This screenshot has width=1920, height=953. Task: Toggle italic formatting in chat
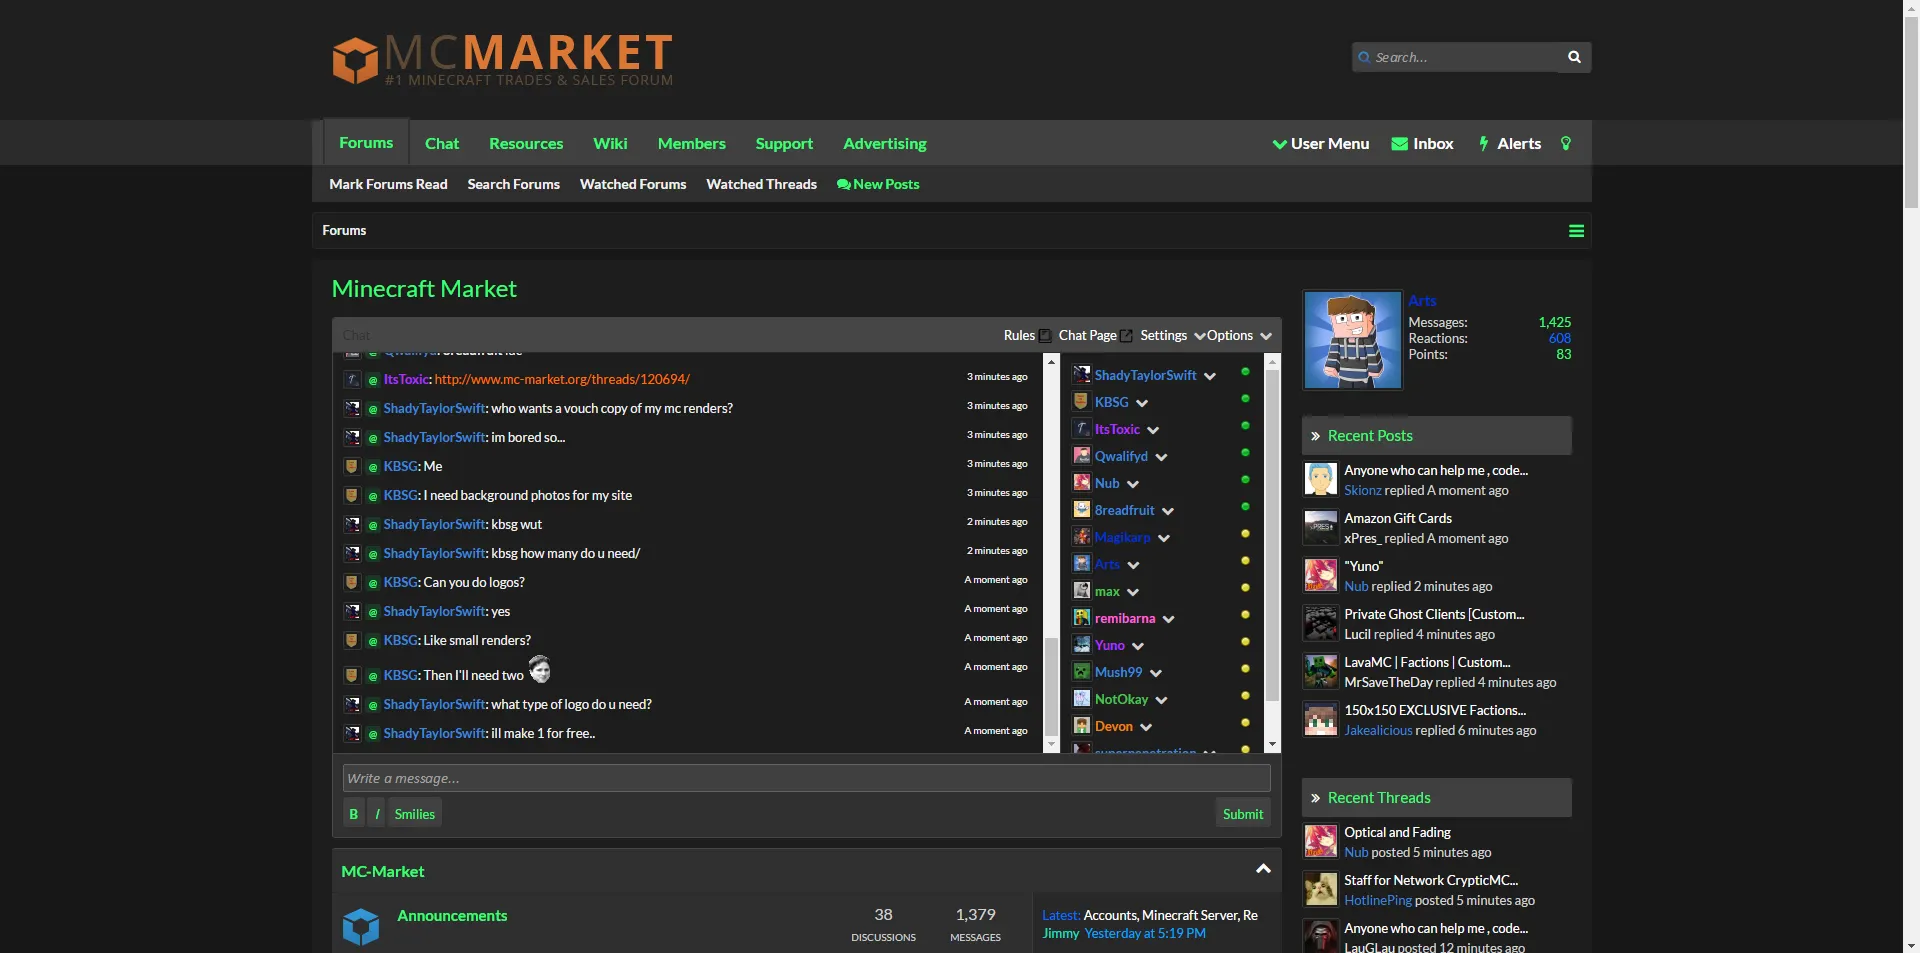tap(377, 814)
